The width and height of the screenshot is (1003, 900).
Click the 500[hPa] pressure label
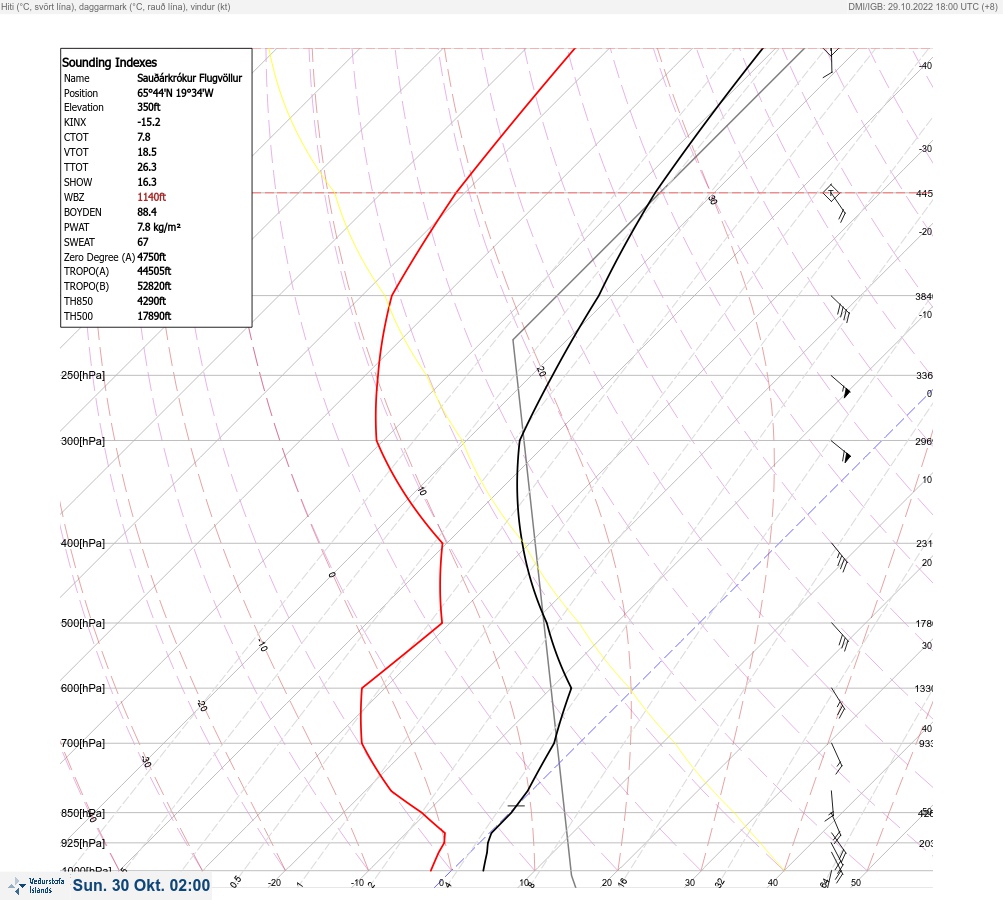83,623
